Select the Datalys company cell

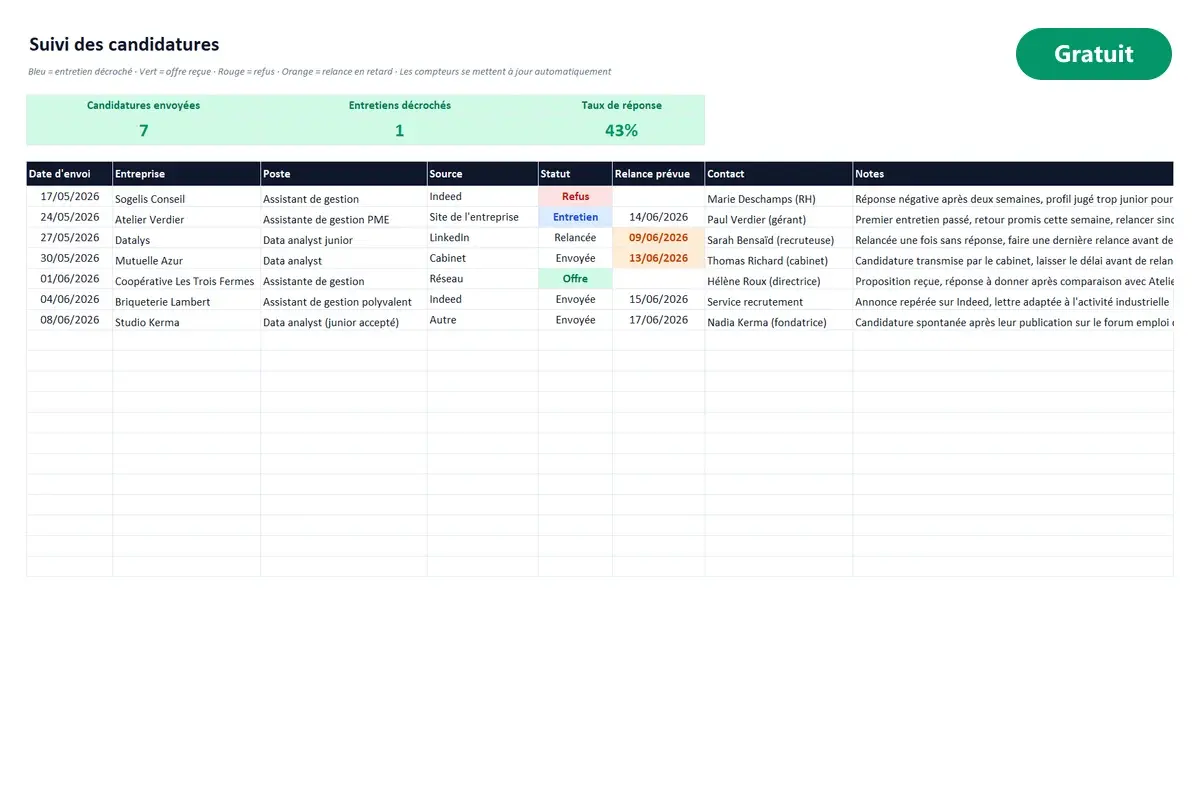pos(187,239)
